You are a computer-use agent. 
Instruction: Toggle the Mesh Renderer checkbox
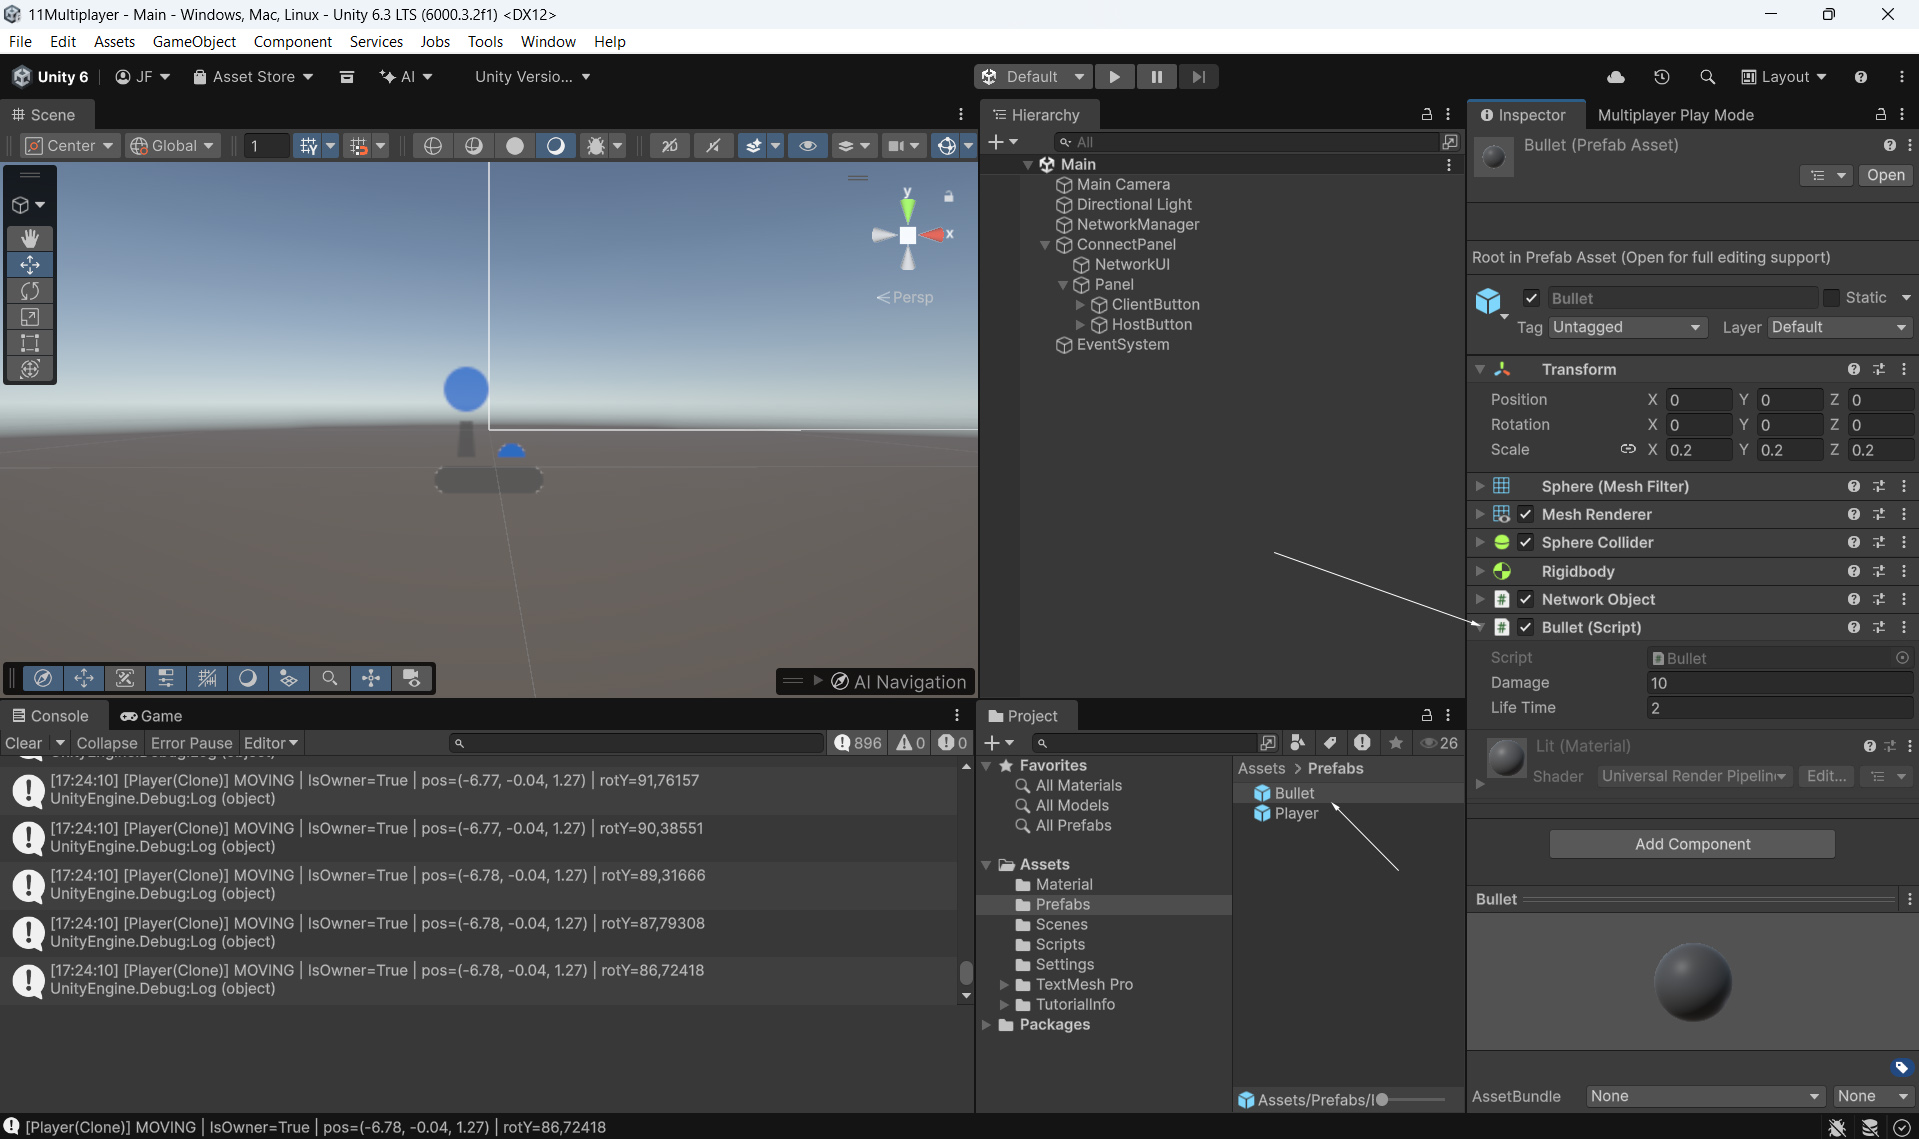coord(1526,514)
